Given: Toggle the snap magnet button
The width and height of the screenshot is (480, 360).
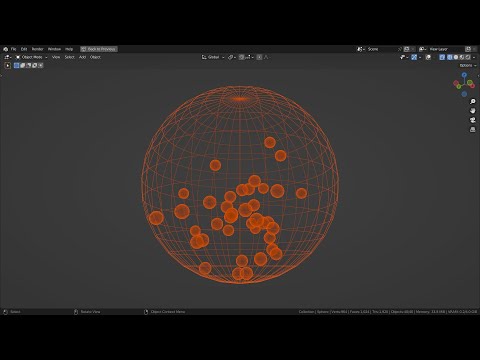Looking at the screenshot, I should (x=242, y=57).
